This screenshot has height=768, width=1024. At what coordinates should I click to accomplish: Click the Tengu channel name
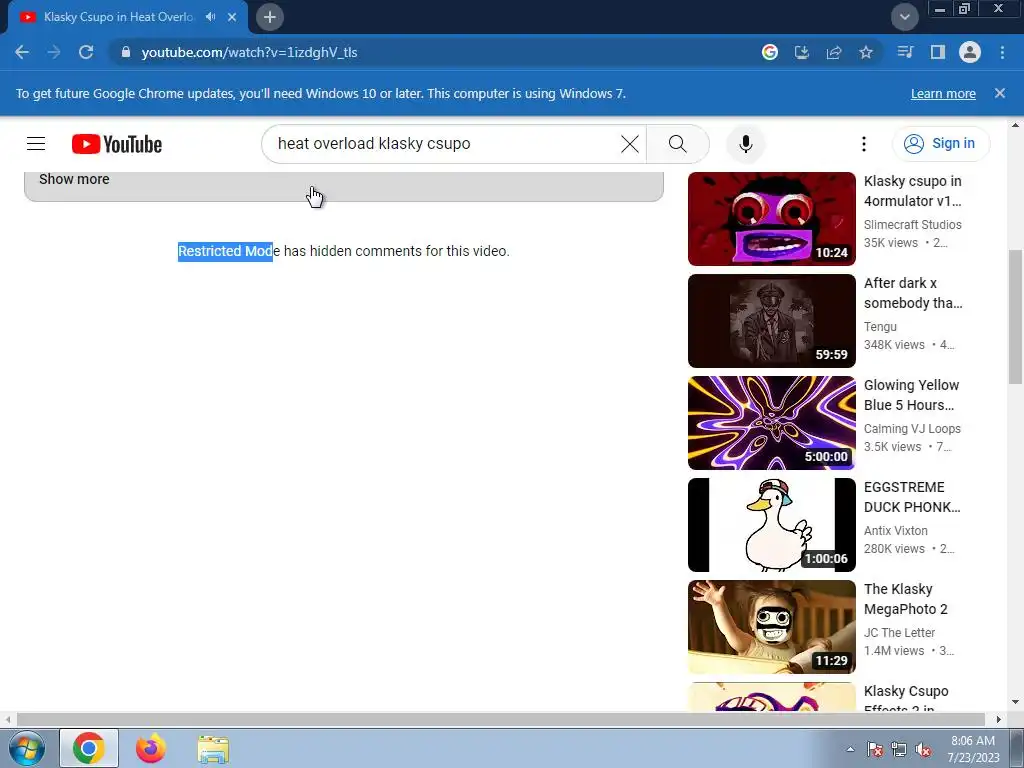(x=880, y=327)
